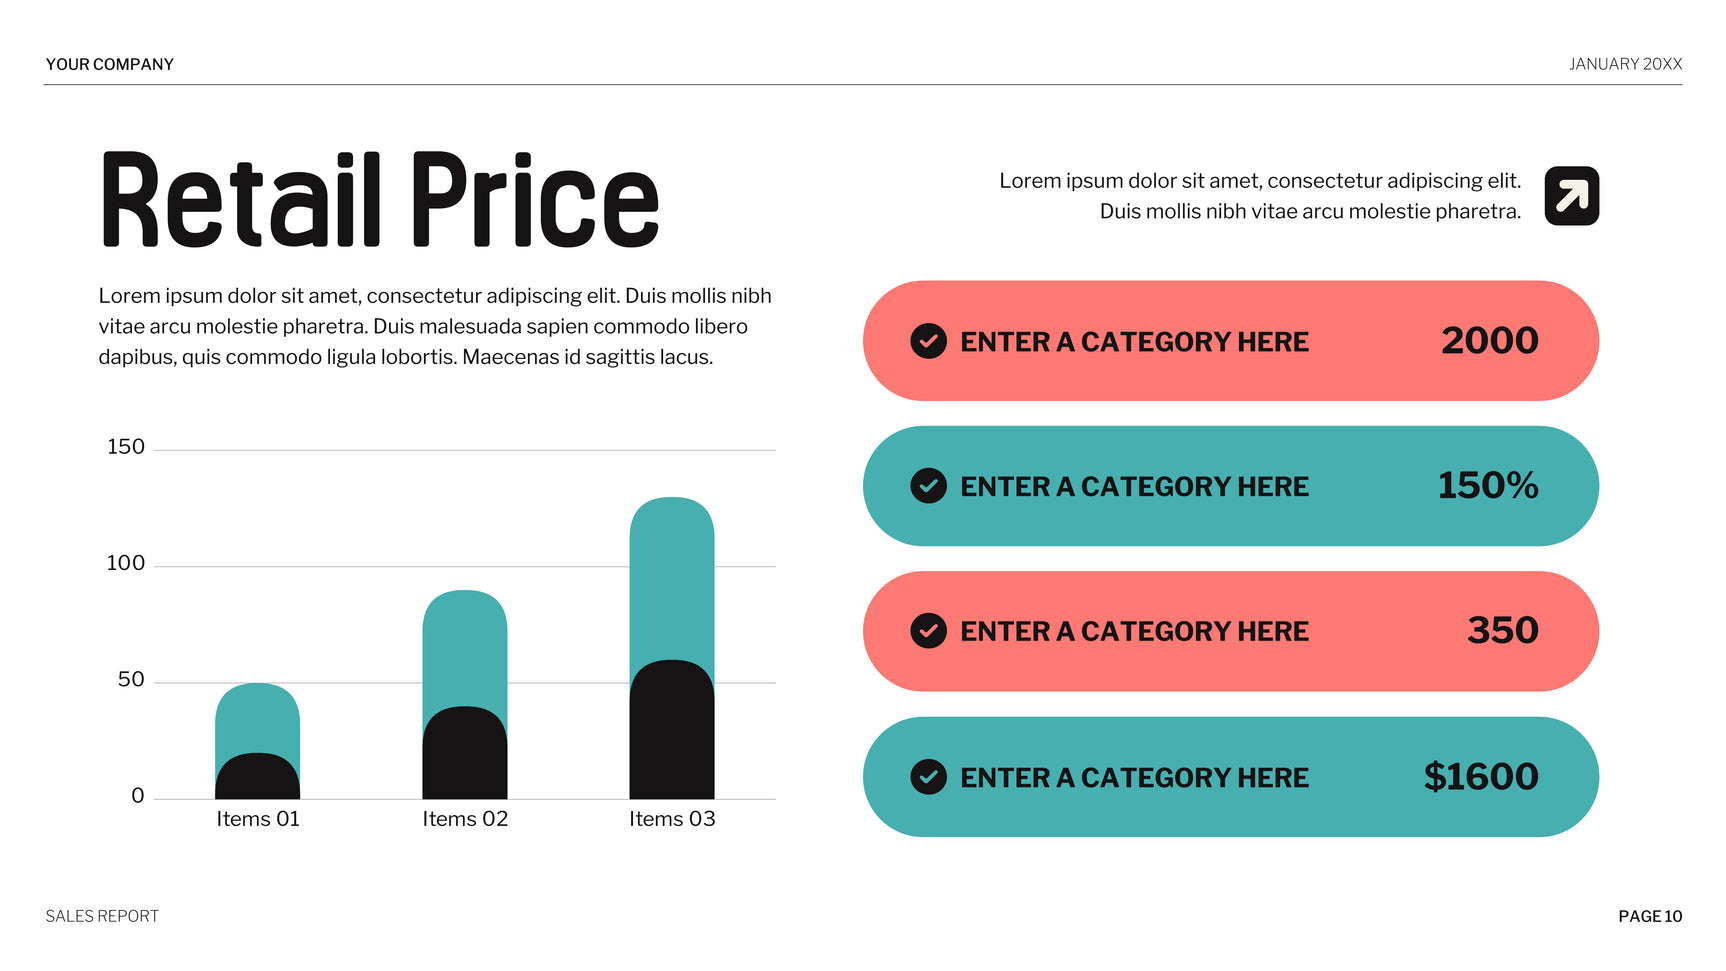Click the checkmark icon in the 350 row
The width and height of the screenshot is (1726, 971).
pyautogui.click(x=928, y=631)
